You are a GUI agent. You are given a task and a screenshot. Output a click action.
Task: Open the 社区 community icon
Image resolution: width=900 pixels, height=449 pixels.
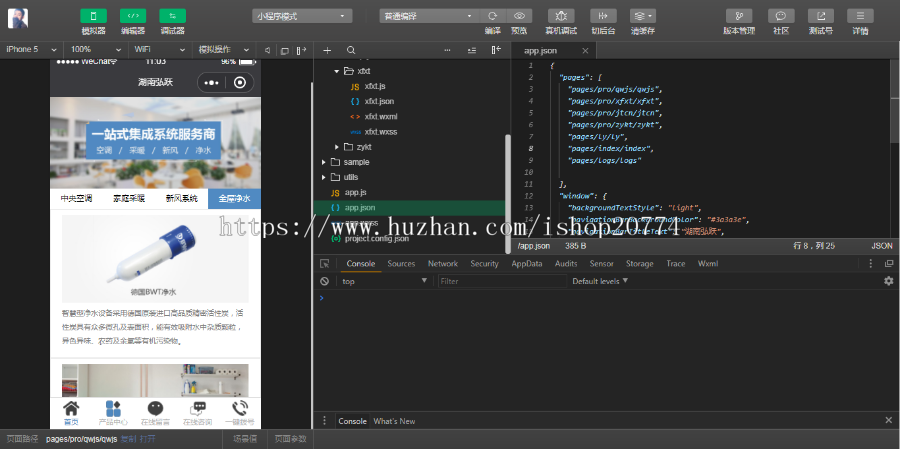click(781, 16)
